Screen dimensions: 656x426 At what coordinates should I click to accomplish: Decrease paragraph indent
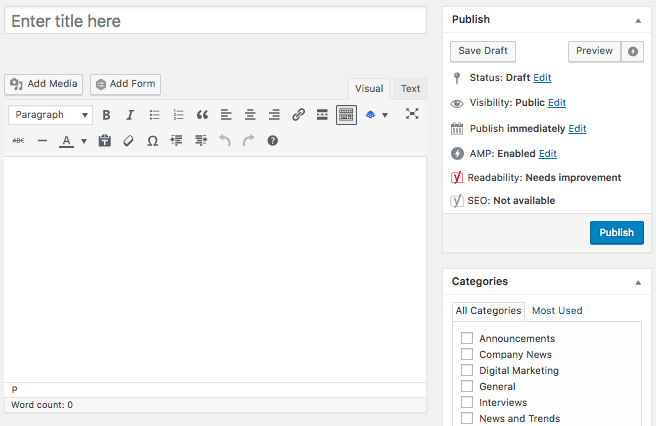pos(177,141)
